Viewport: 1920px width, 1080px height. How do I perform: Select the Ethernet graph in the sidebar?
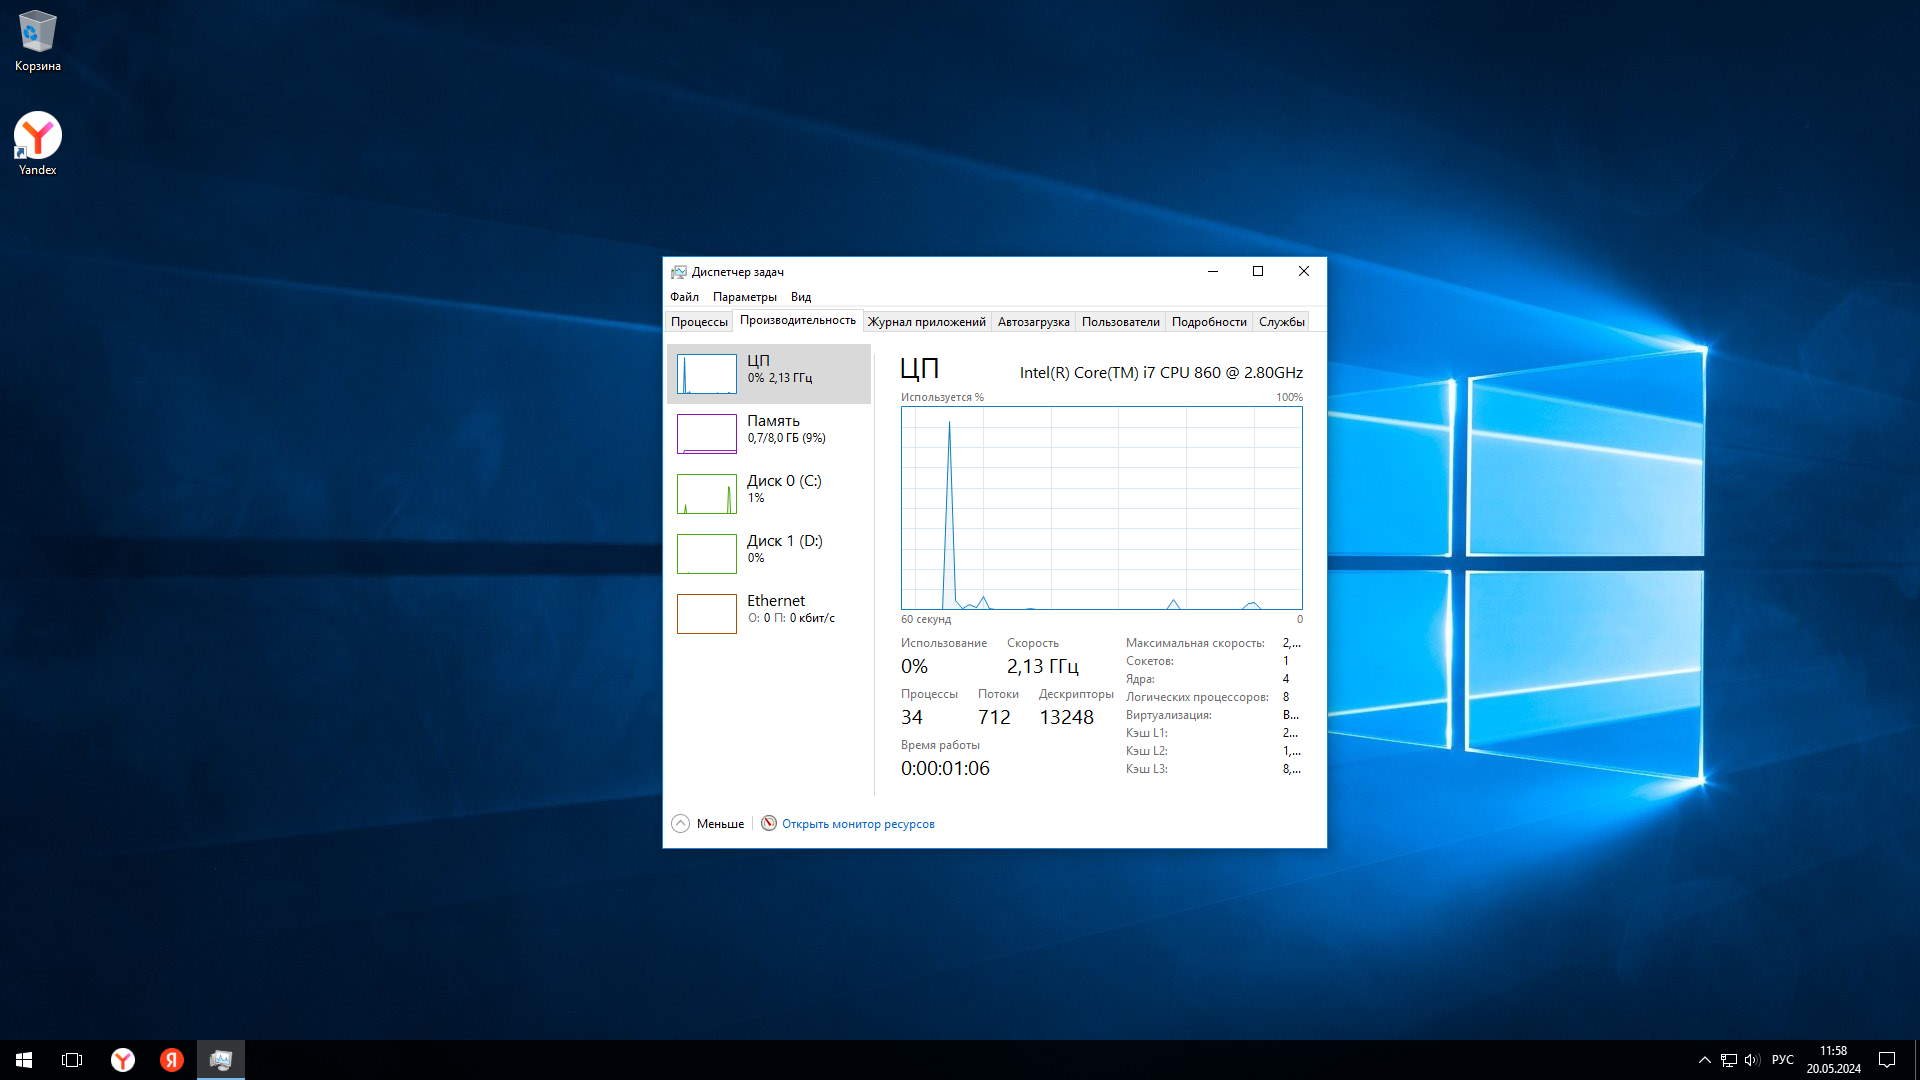pos(707,613)
